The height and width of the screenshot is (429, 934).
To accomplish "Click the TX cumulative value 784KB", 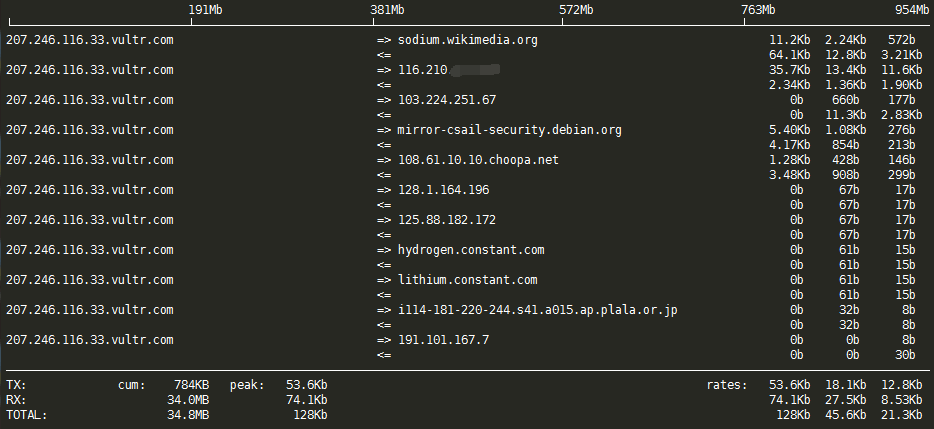I will point(191,385).
